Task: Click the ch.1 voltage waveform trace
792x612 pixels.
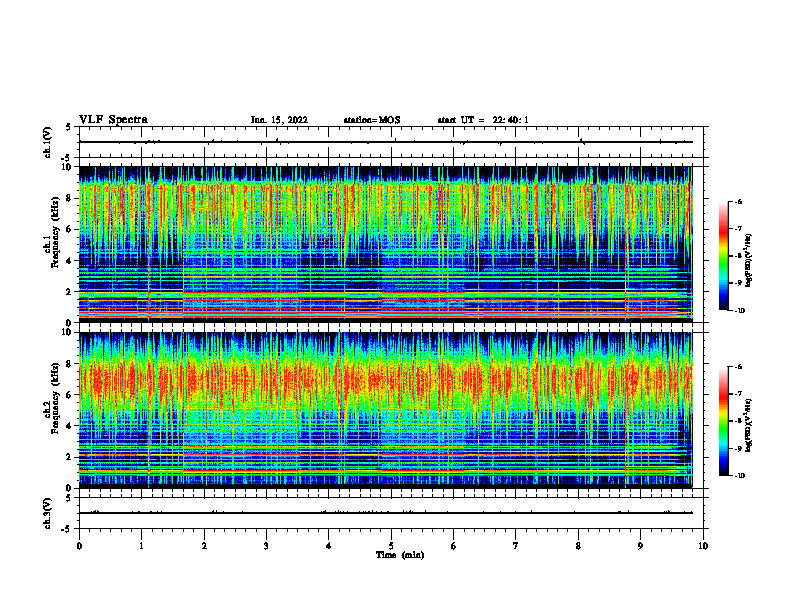Action: 386,142
